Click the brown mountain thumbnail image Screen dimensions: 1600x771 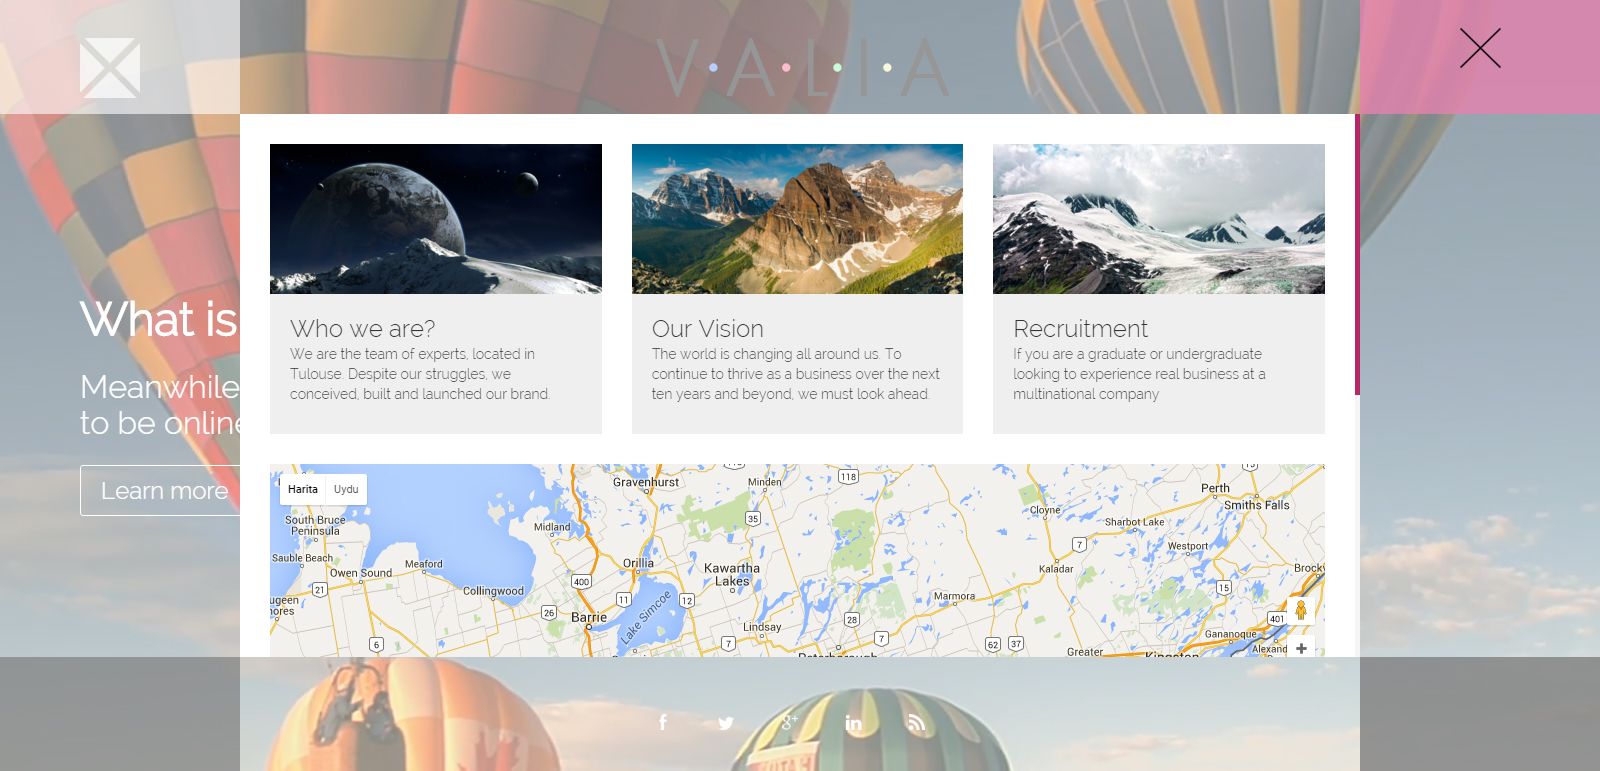pyautogui.click(x=797, y=219)
